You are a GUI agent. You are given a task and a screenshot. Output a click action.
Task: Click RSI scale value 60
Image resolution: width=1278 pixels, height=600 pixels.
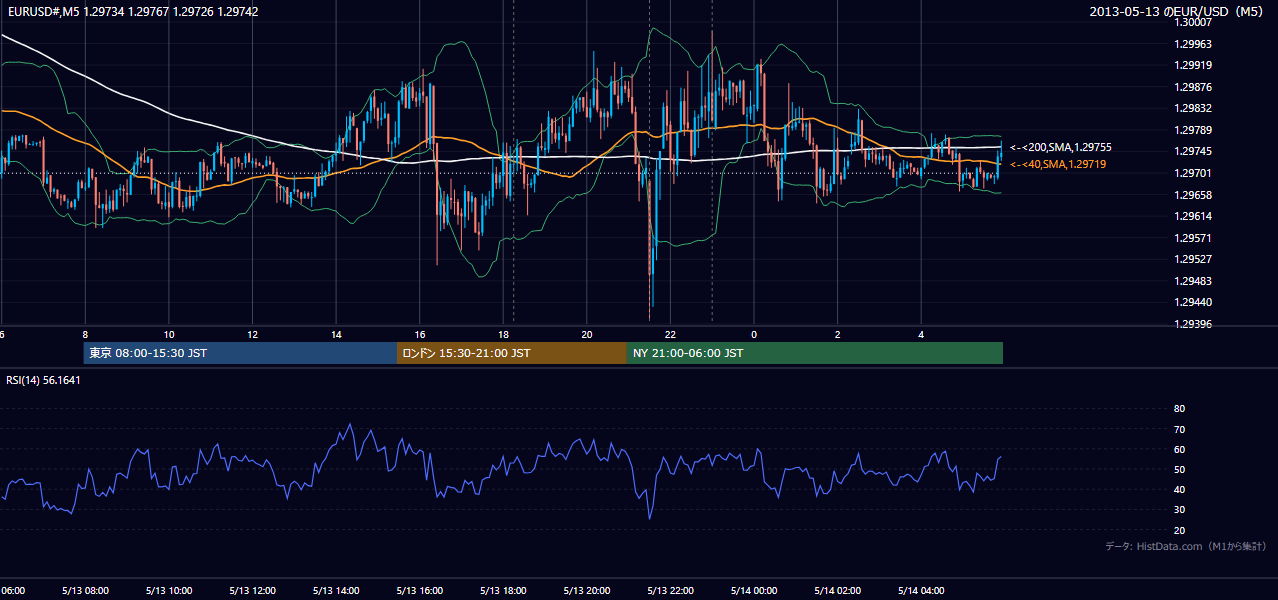tap(1179, 449)
